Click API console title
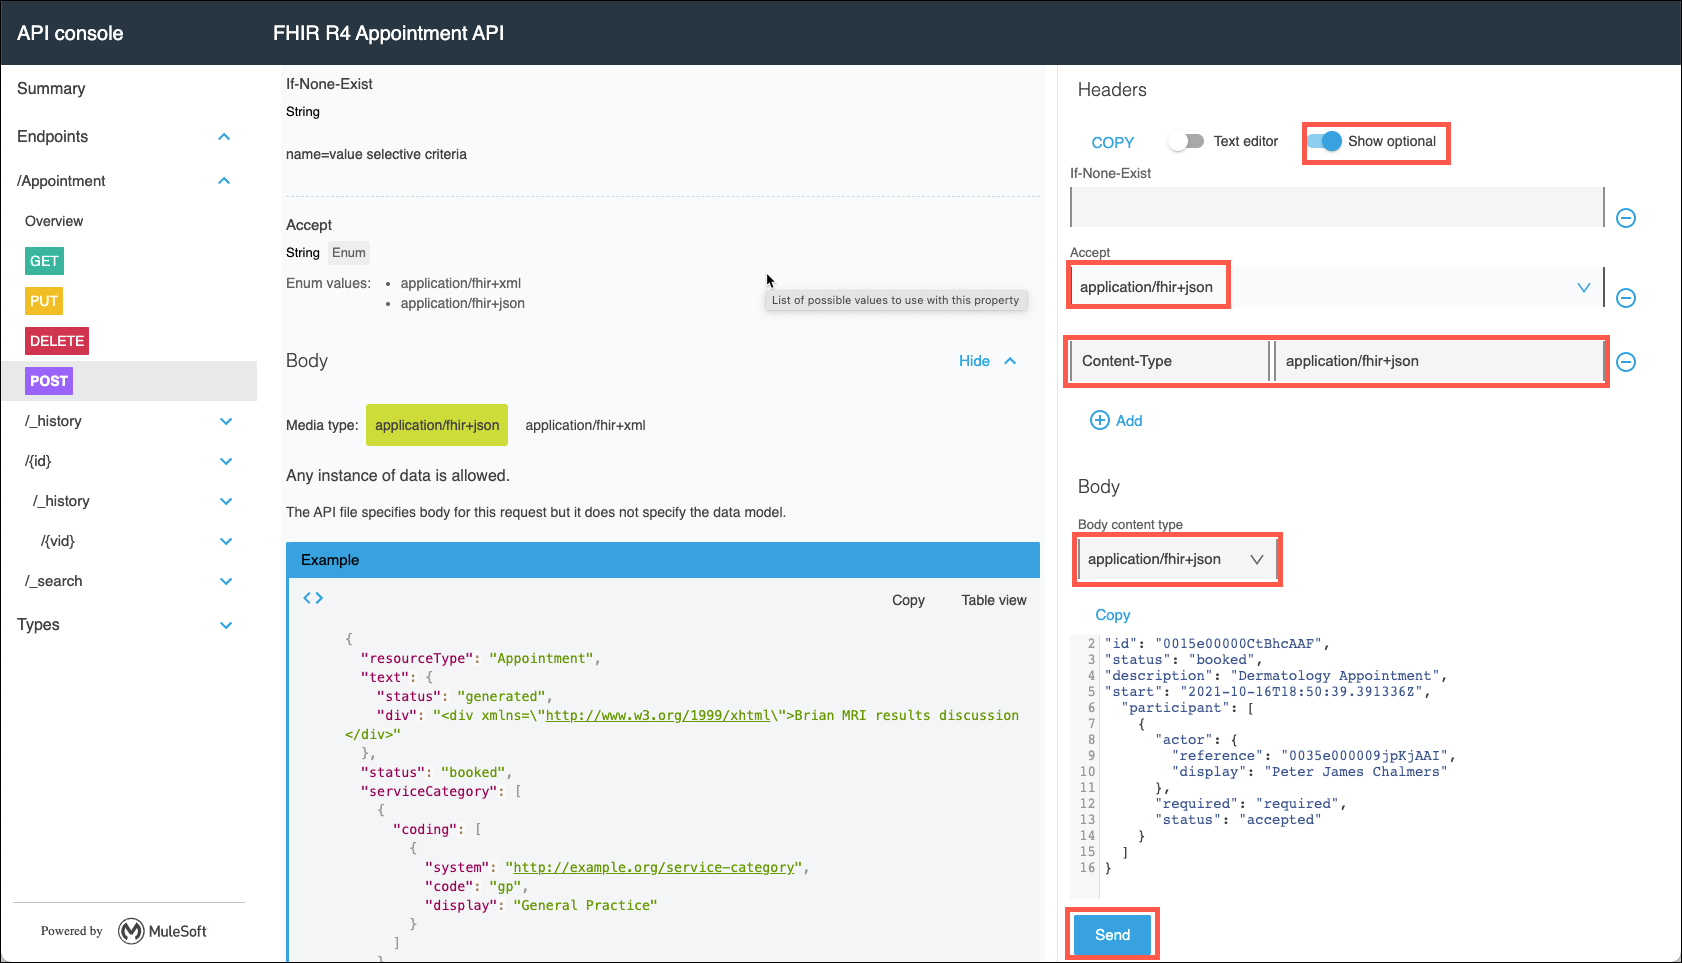The height and width of the screenshot is (963, 1682). (x=70, y=33)
